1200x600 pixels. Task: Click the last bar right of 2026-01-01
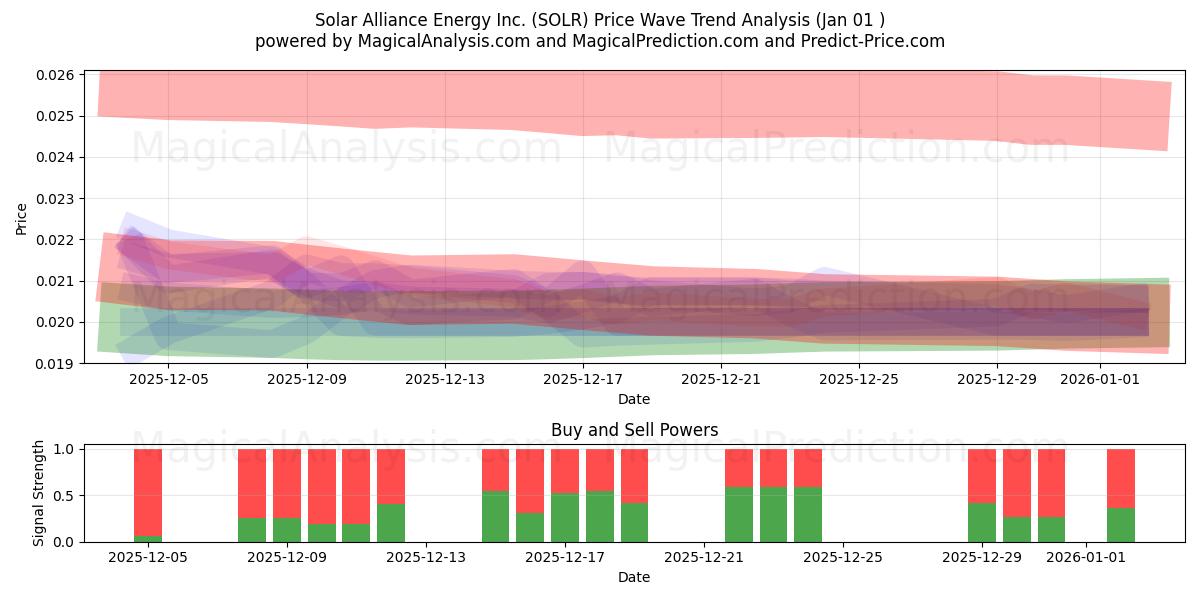pyautogui.click(x=1121, y=496)
